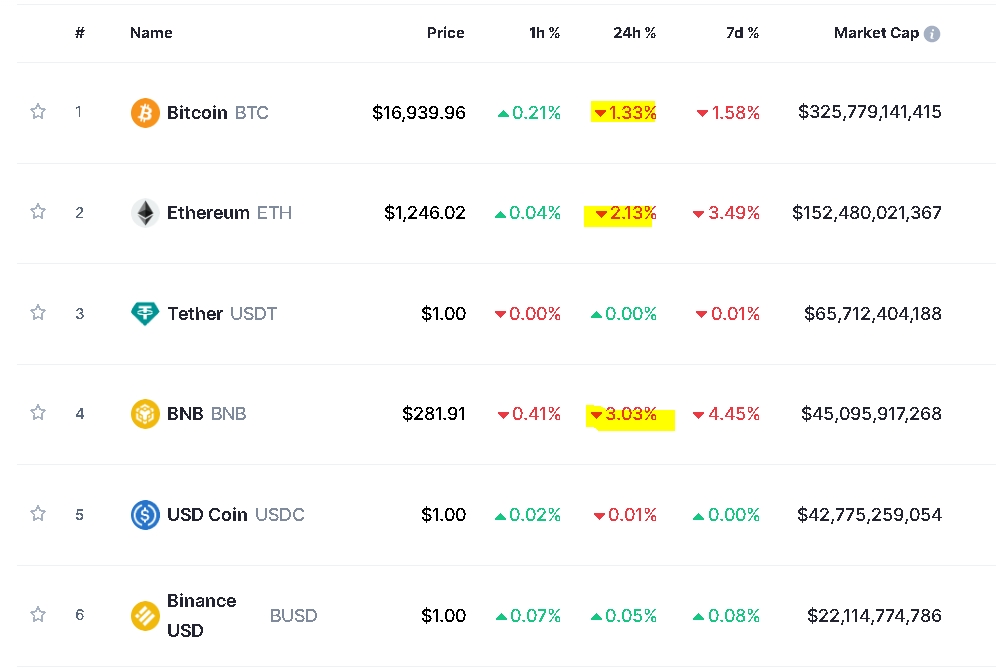Sort by the Name column header
Screen dimensions: 996x672
tap(151, 33)
